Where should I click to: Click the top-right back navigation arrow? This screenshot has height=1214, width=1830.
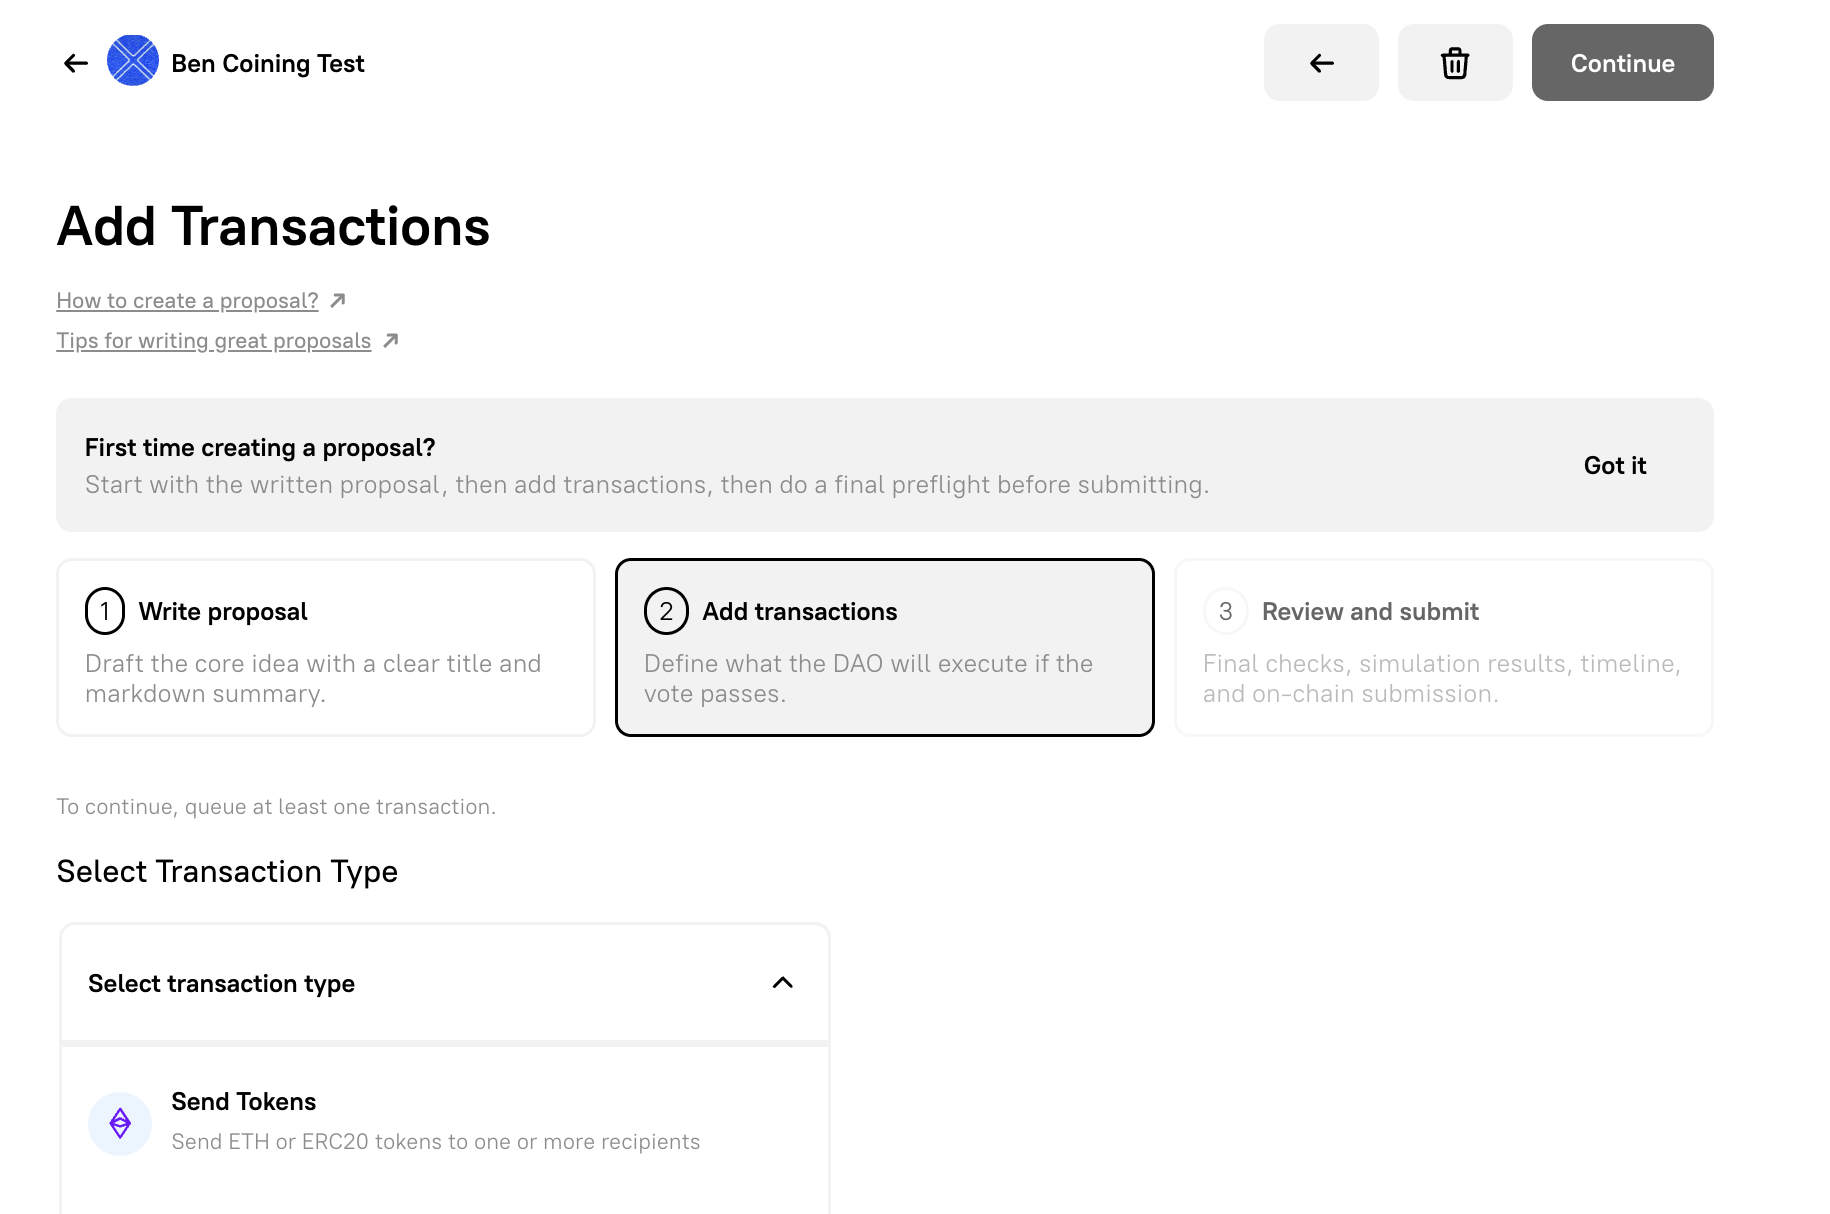[x=1321, y=62]
